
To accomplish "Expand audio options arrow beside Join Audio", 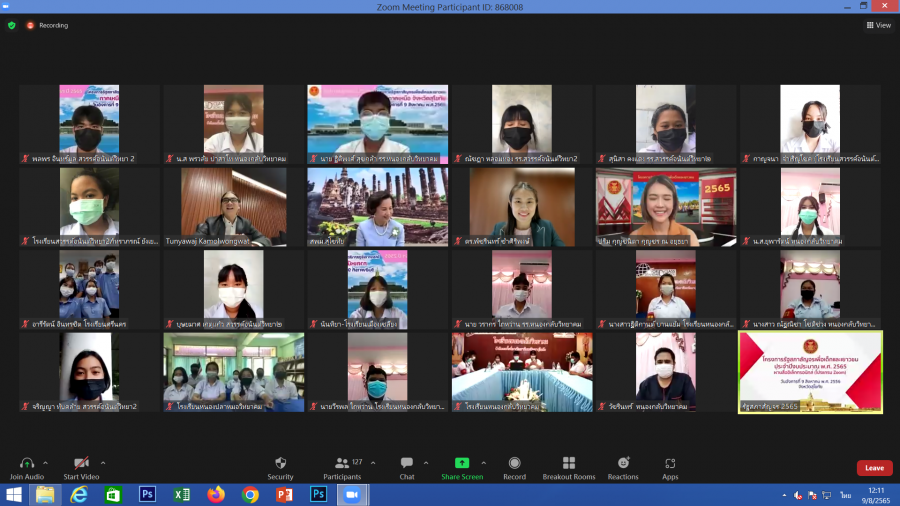I will click(x=47, y=462).
